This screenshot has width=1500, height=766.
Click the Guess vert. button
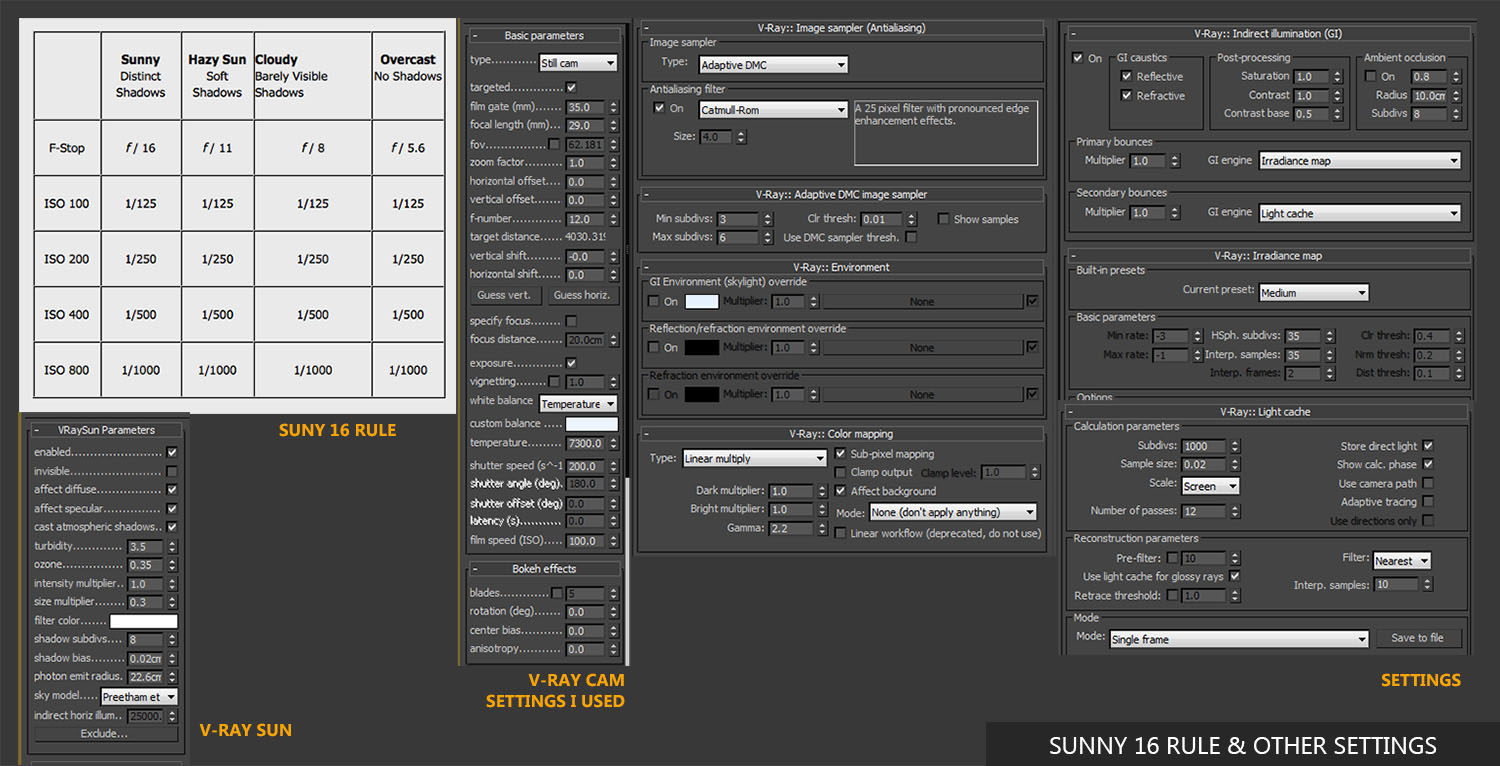click(505, 295)
